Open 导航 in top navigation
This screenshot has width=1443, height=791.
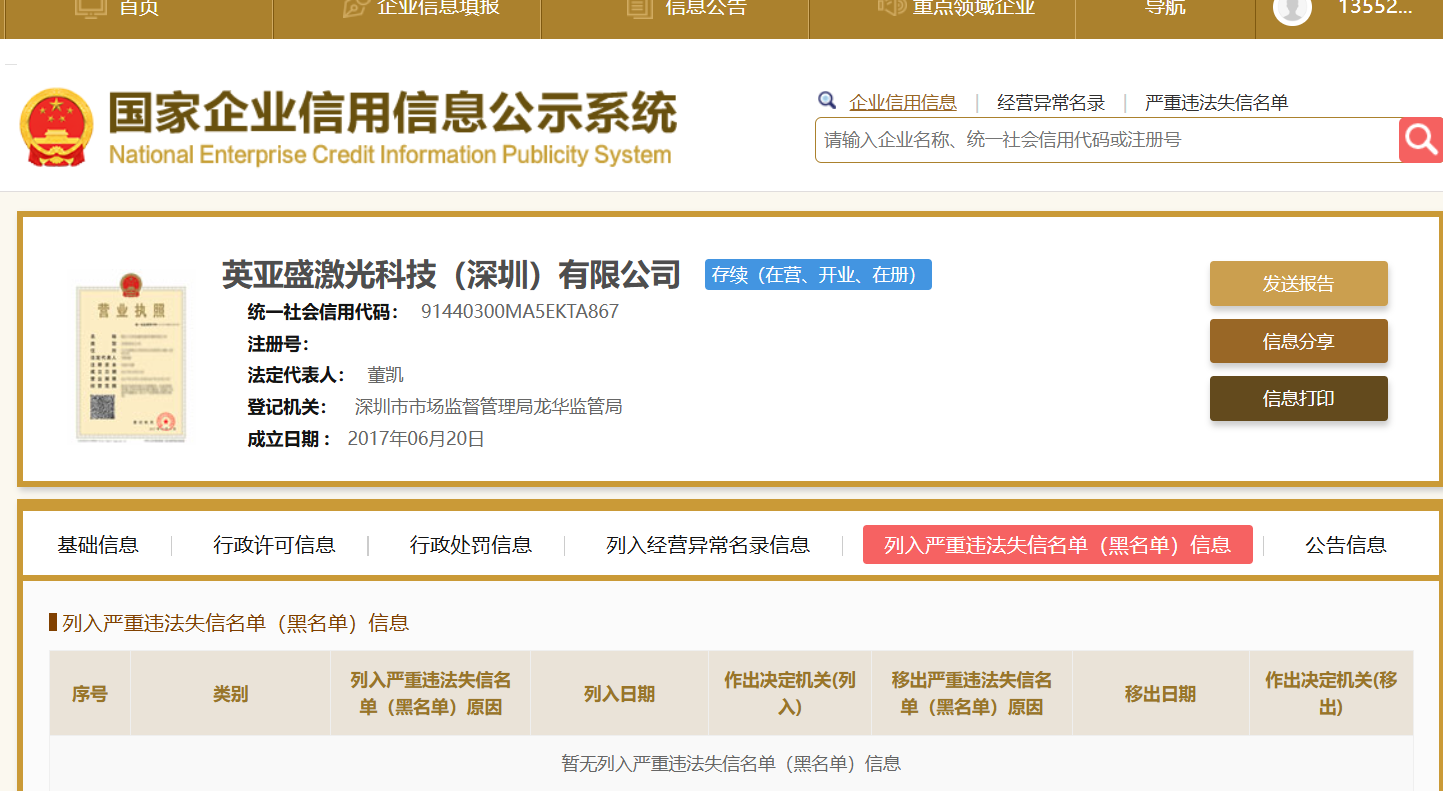click(1165, 8)
